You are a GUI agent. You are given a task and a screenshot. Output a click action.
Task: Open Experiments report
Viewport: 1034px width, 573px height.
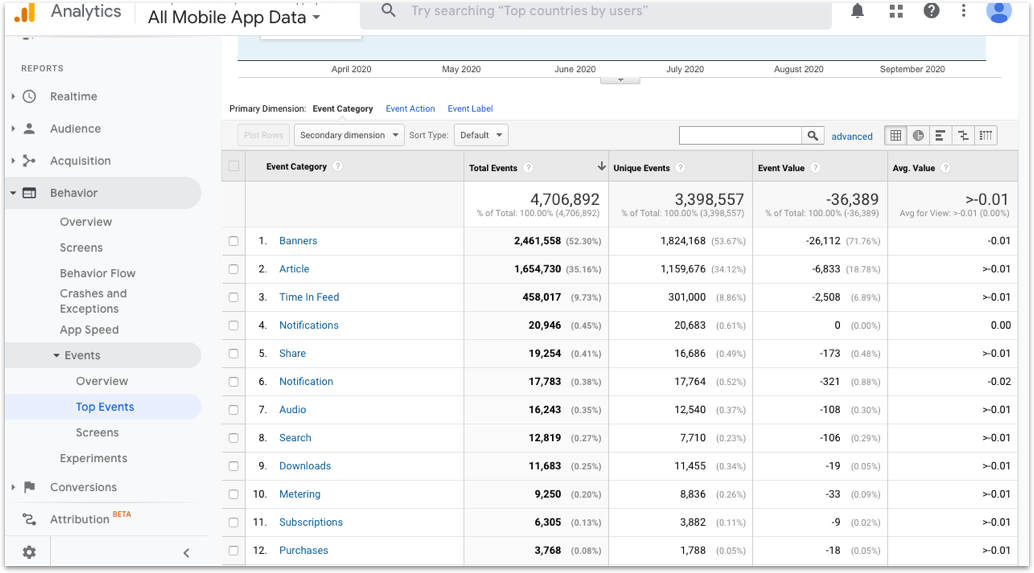click(x=94, y=458)
